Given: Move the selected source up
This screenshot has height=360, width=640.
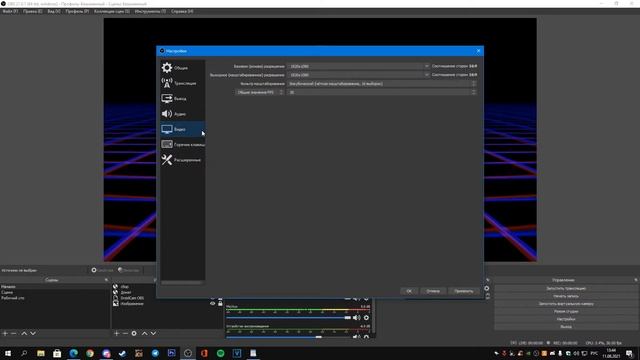Looking at the screenshot, I should tap(144, 333).
